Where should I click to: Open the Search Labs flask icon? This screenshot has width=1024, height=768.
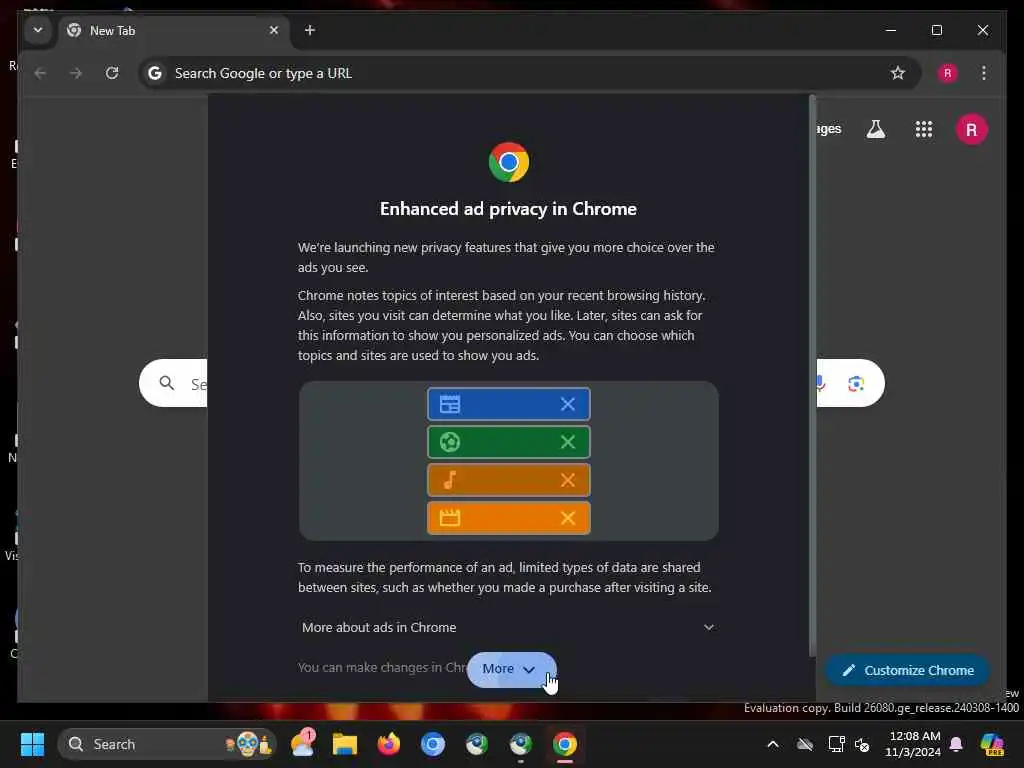(876, 129)
